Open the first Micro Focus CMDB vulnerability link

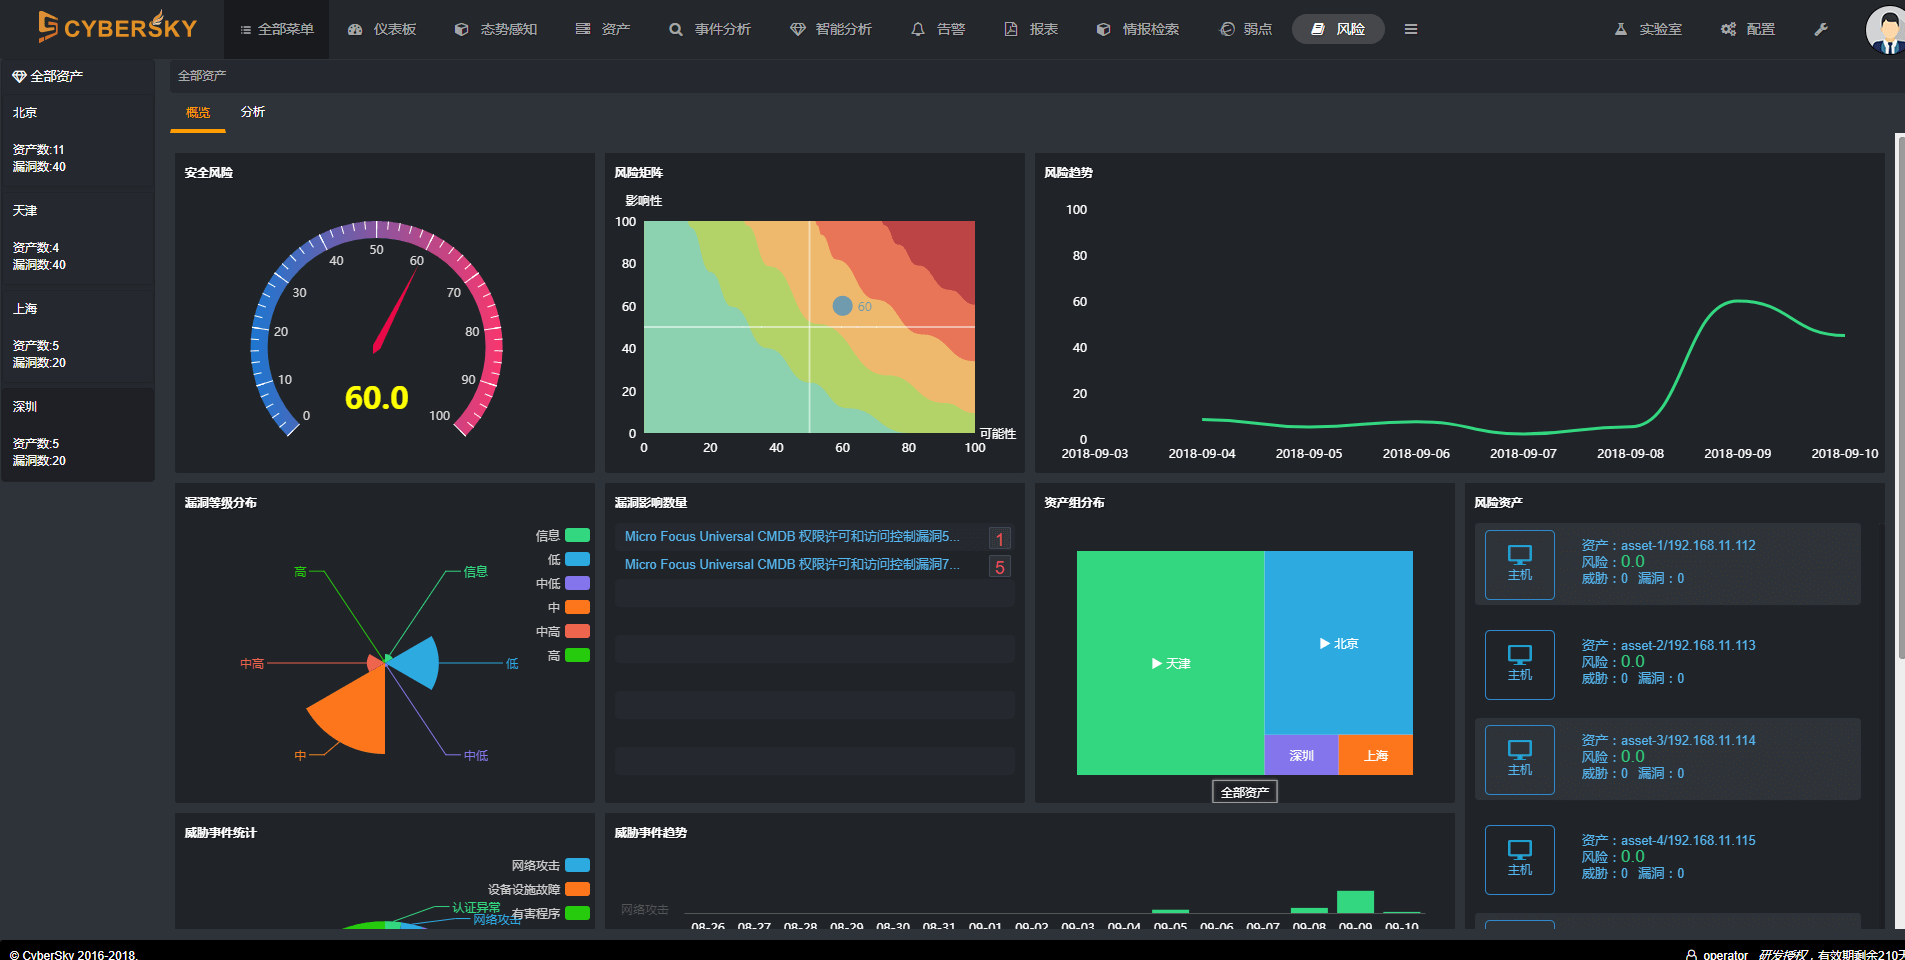[791, 537]
